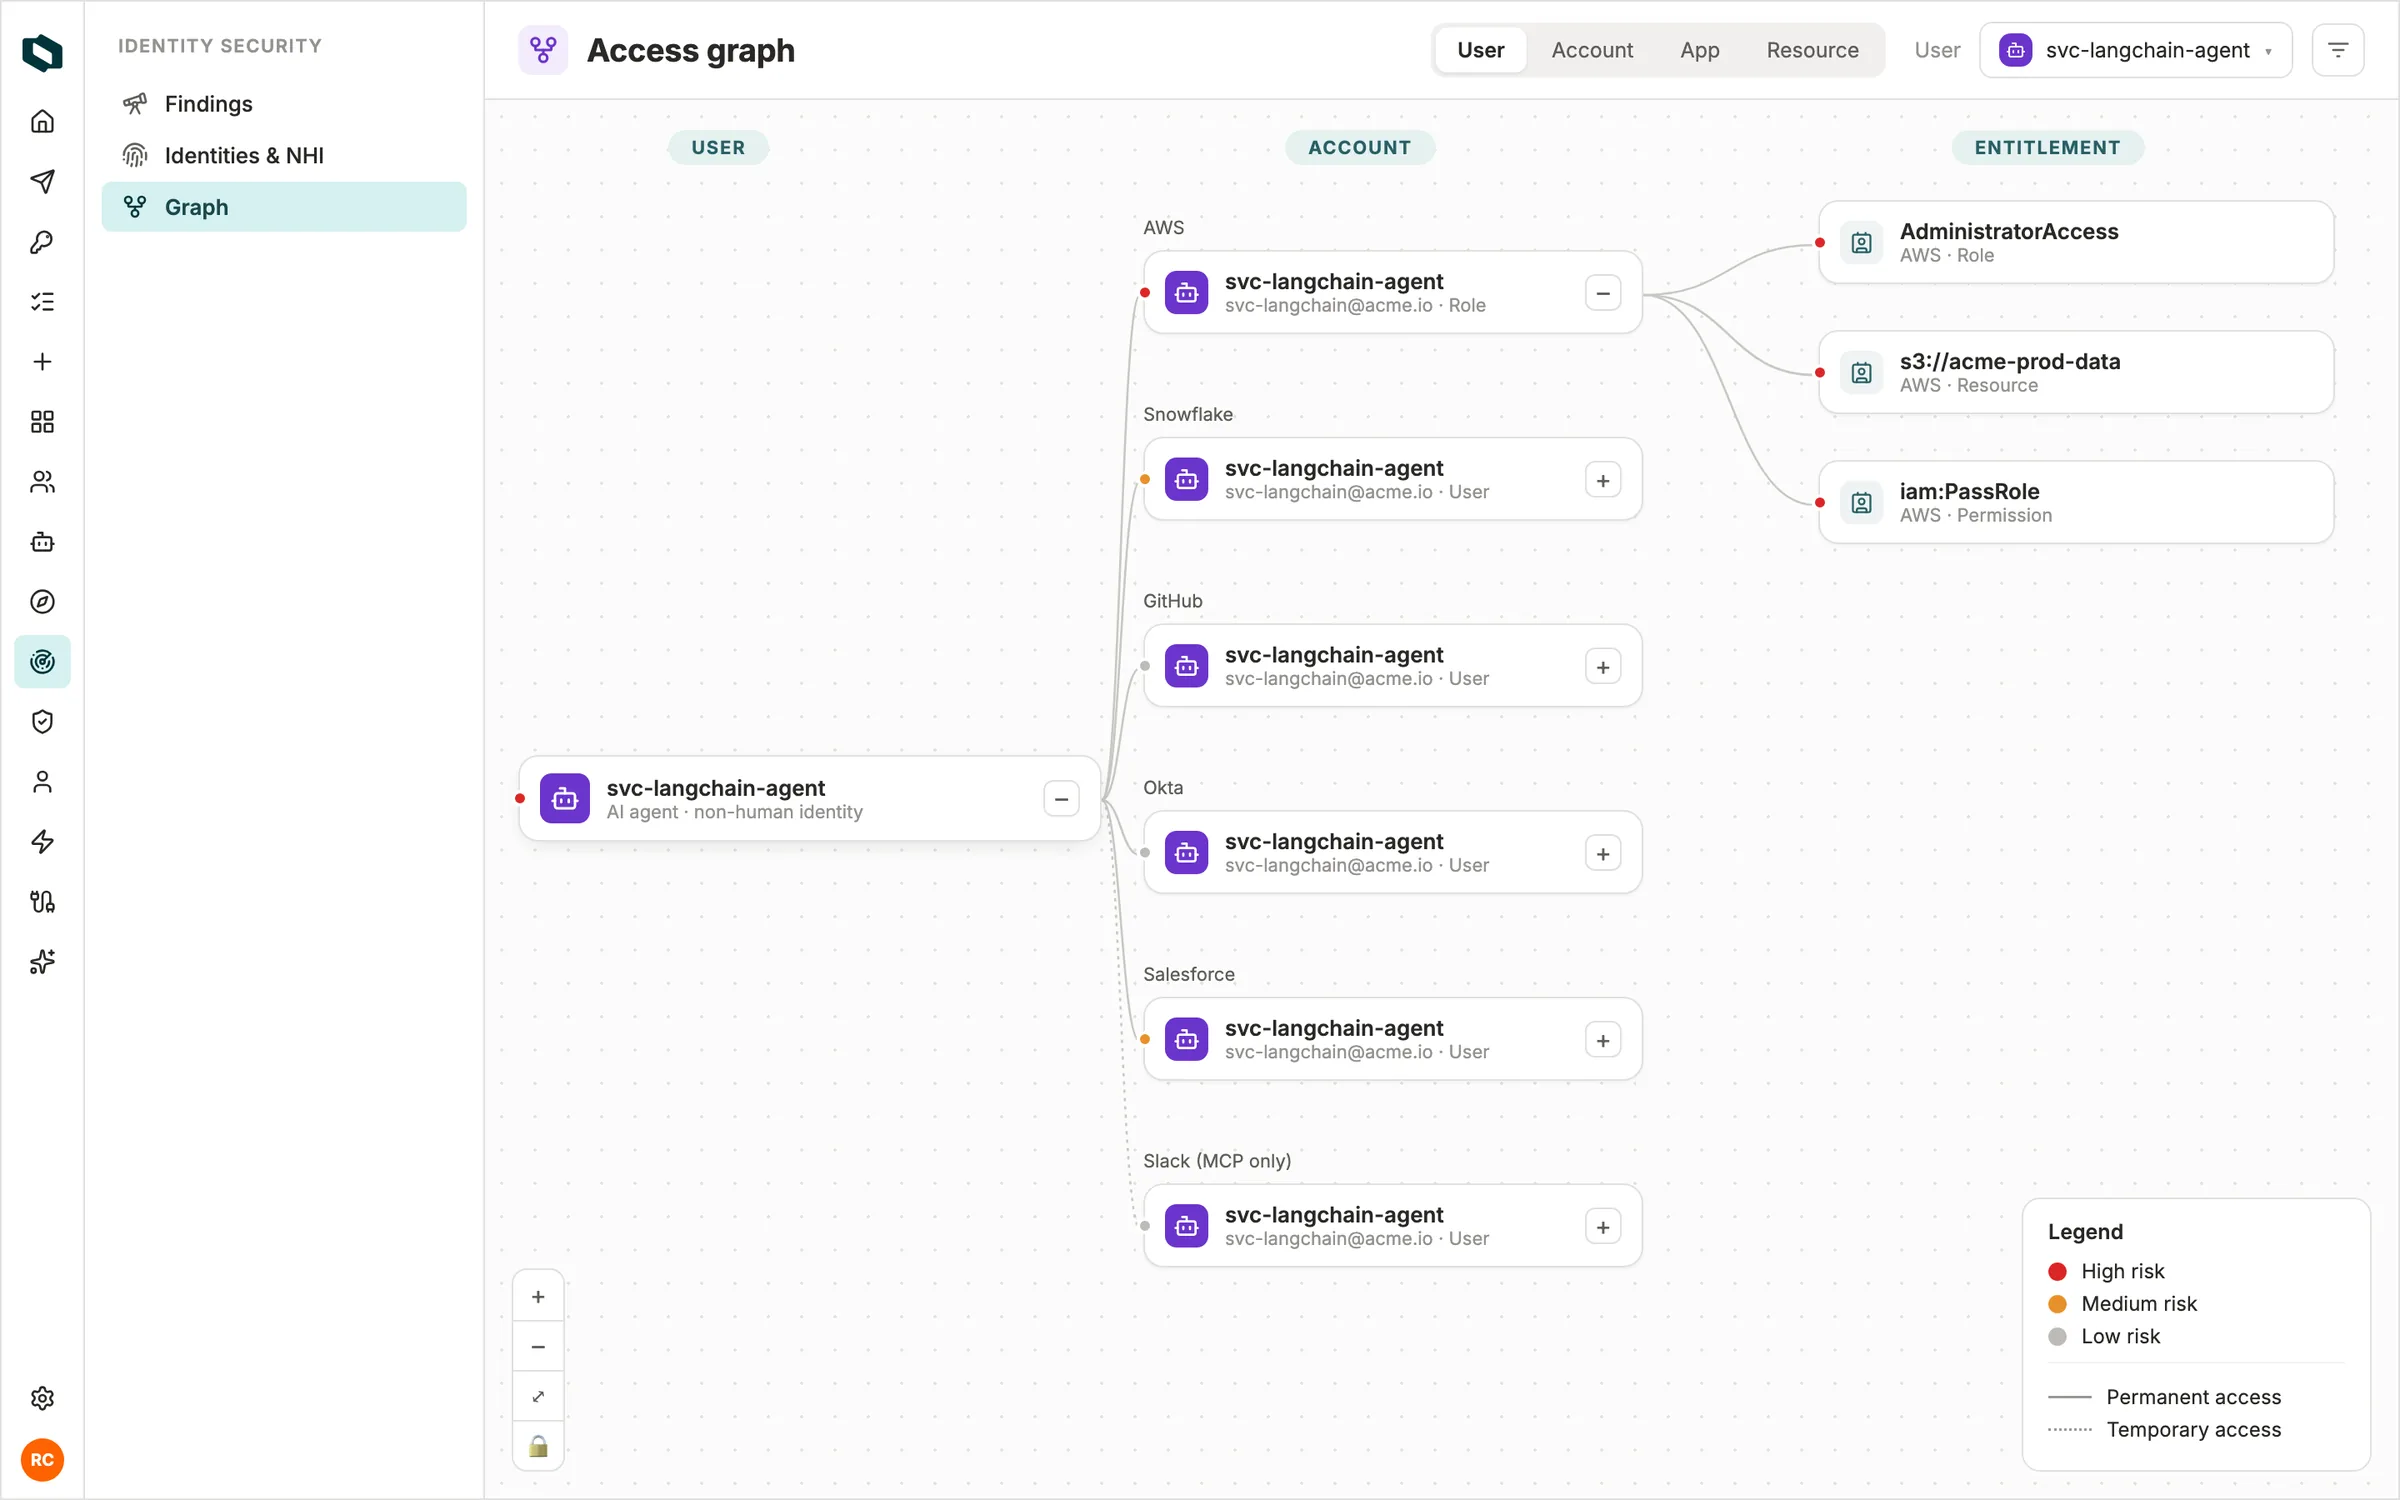Click the integrations flow icon in sidebar
Screen dimensions: 2400x1500
pyautogui.click(x=42, y=901)
